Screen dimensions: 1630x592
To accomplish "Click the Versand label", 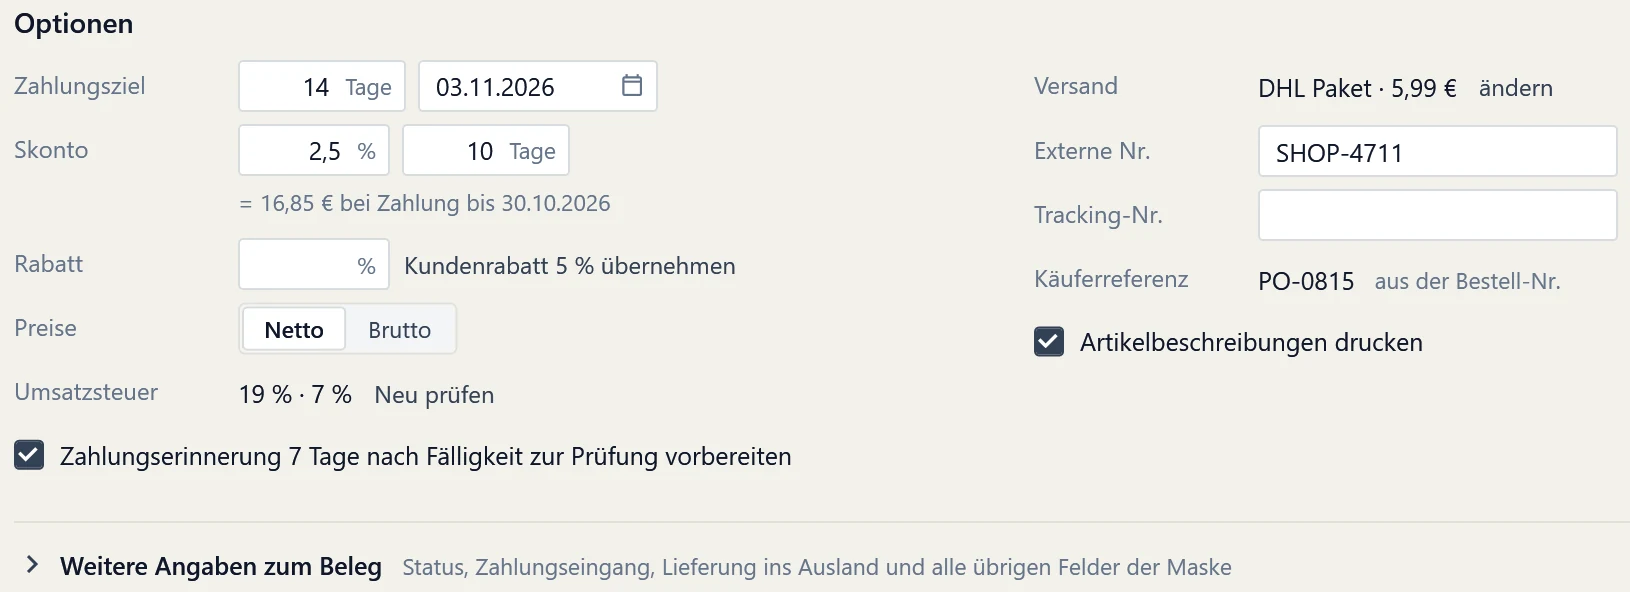I will coord(1076,86).
